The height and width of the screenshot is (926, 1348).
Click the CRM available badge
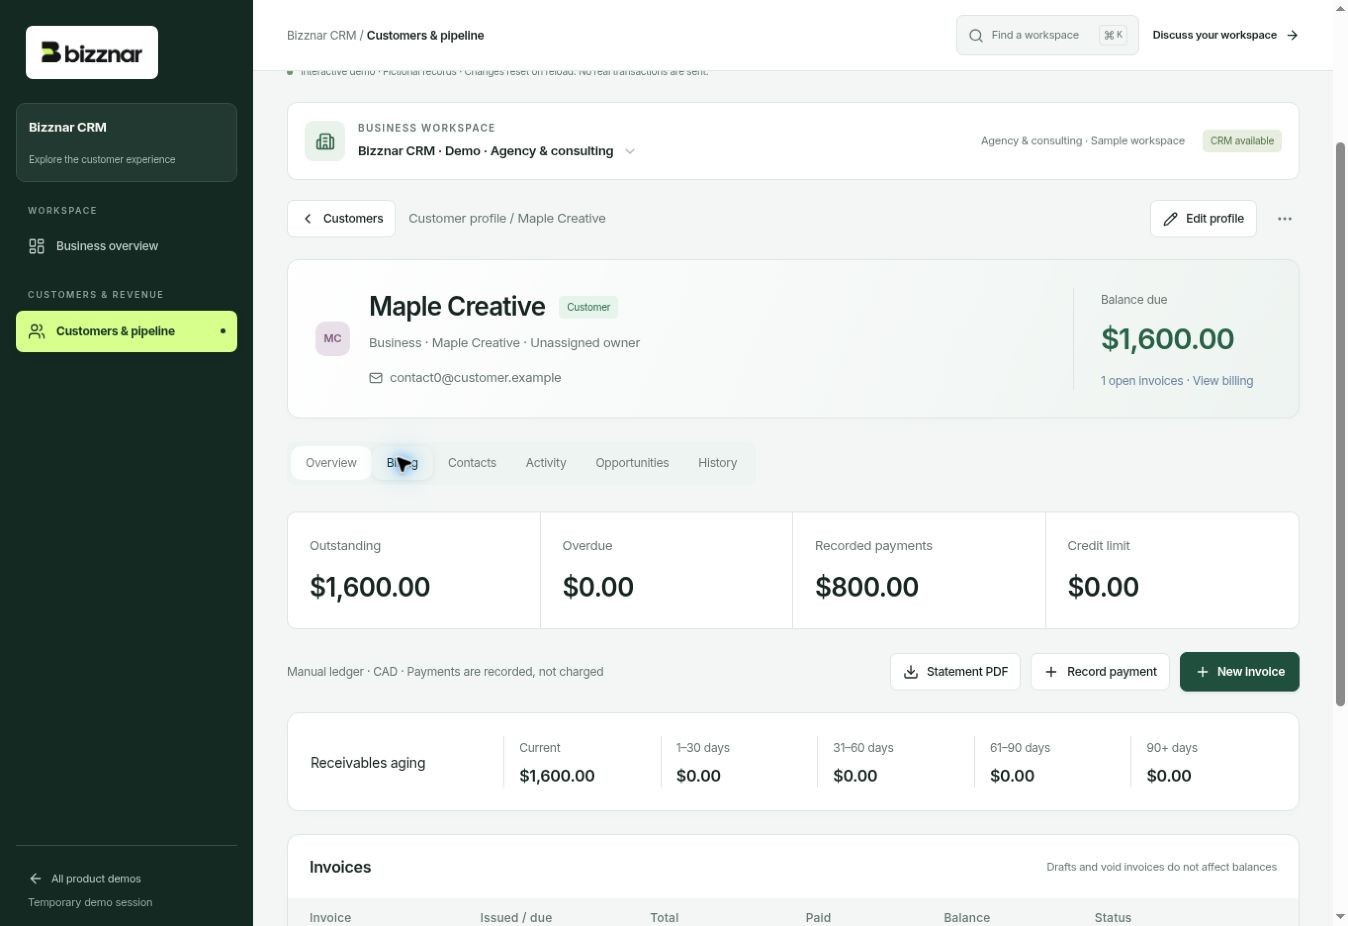(1242, 141)
